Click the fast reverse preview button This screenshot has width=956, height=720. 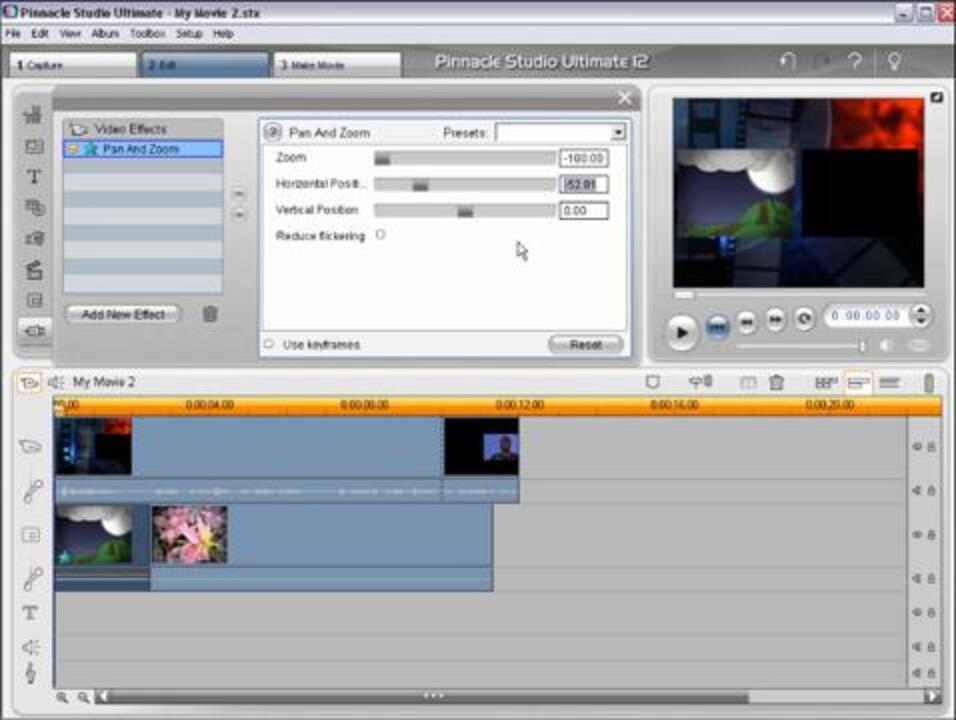tap(747, 321)
